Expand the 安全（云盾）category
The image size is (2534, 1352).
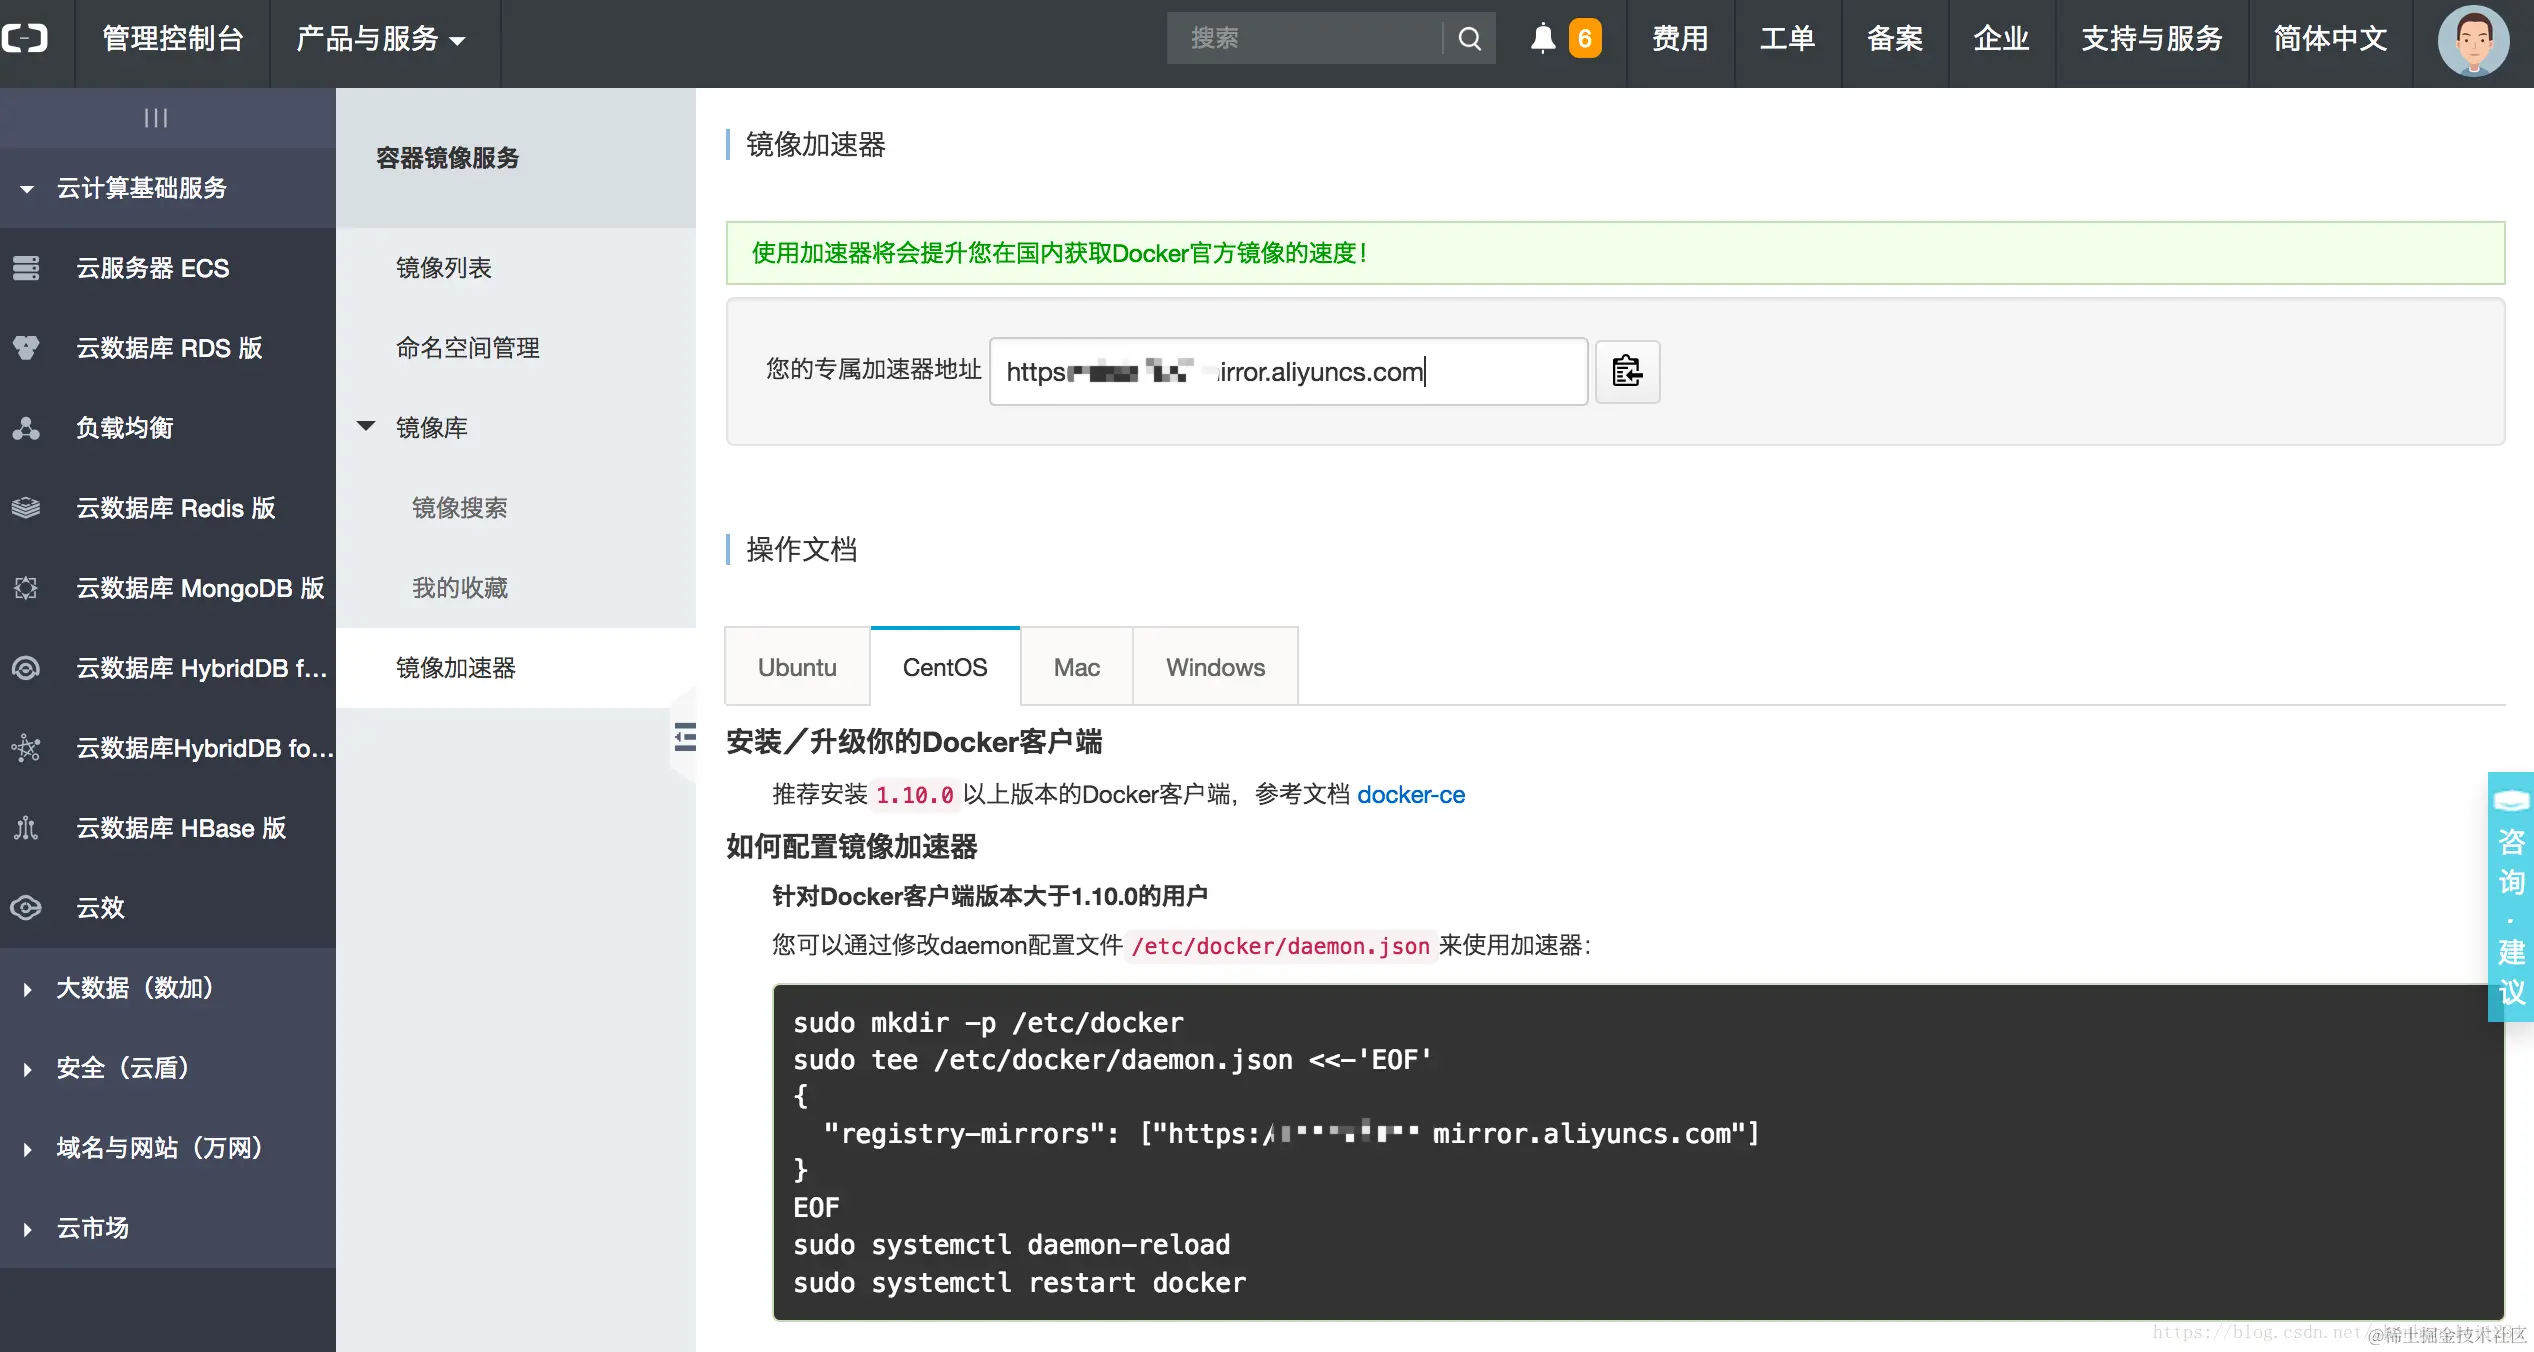pyautogui.click(x=28, y=1069)
